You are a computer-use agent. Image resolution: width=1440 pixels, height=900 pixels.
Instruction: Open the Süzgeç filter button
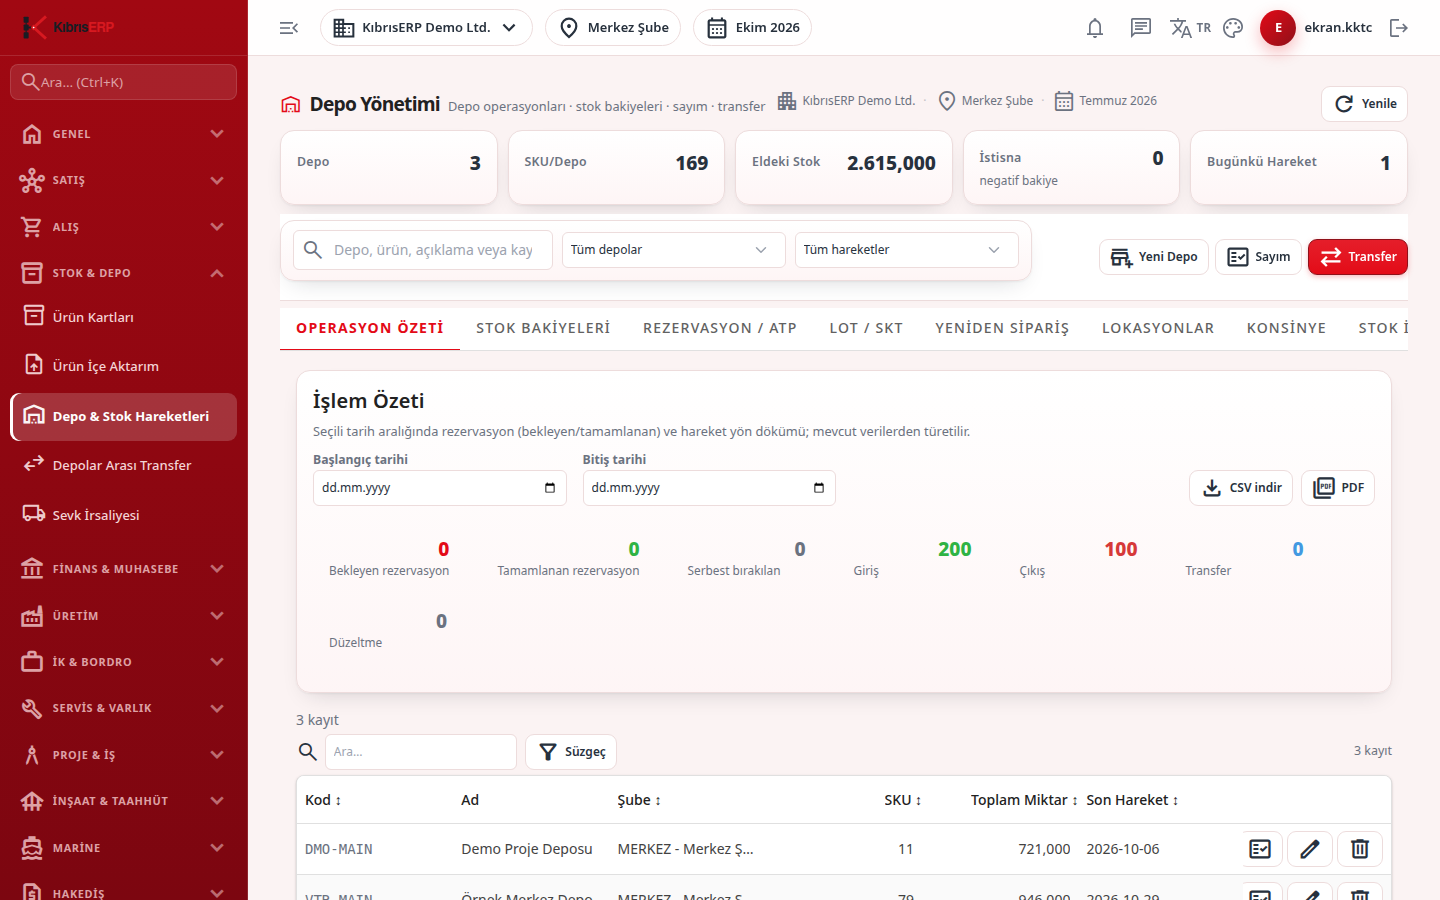pos(571,752)
